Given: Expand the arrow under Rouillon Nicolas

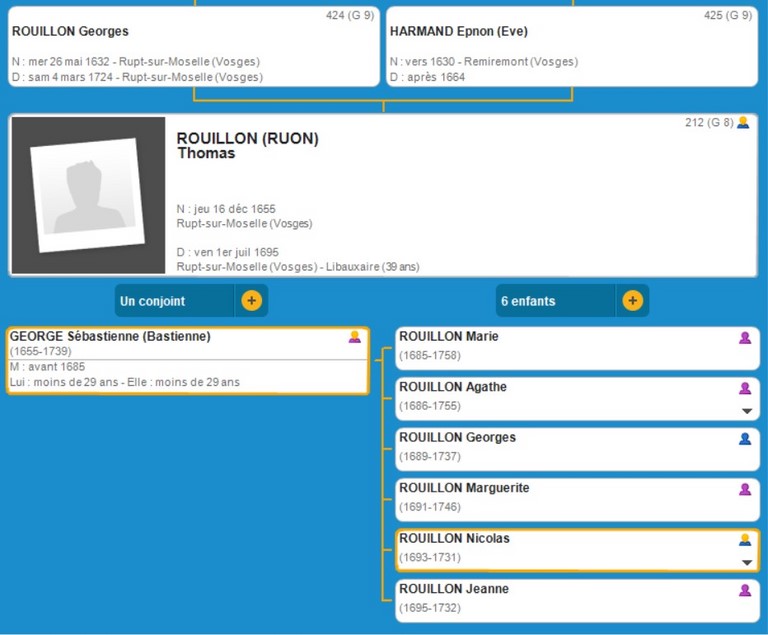Looking at the screenshot, I should (x=746, y=562).
